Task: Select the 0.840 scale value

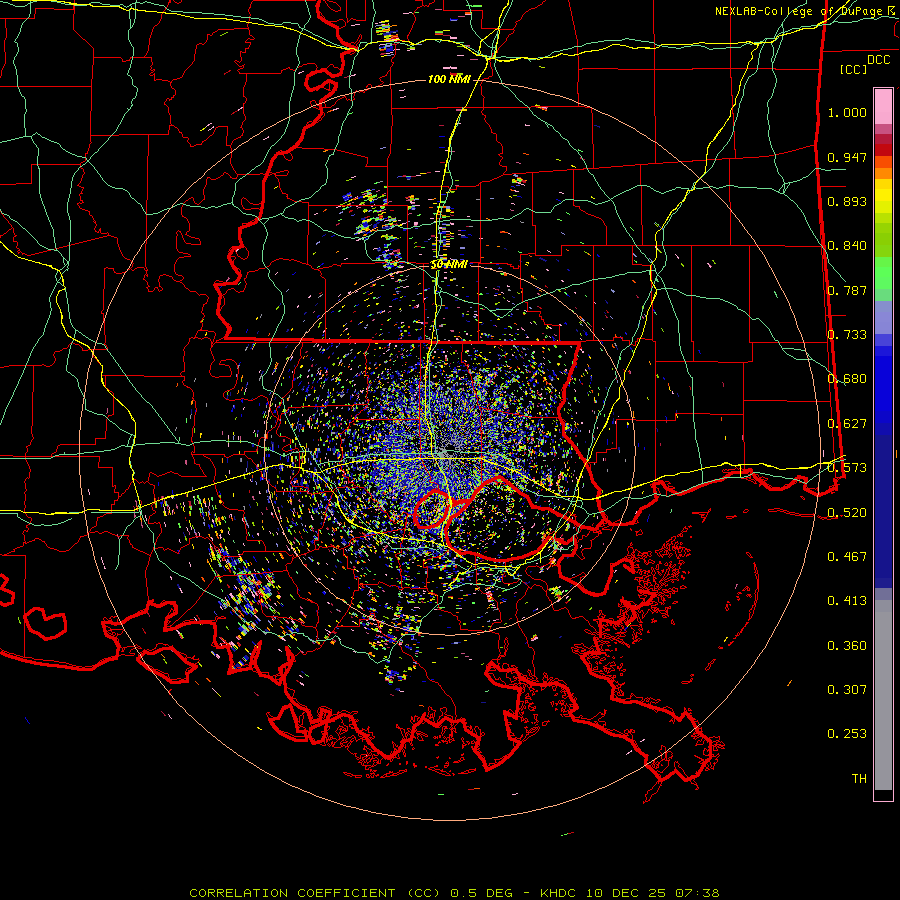Action: [x=847, y=246]
